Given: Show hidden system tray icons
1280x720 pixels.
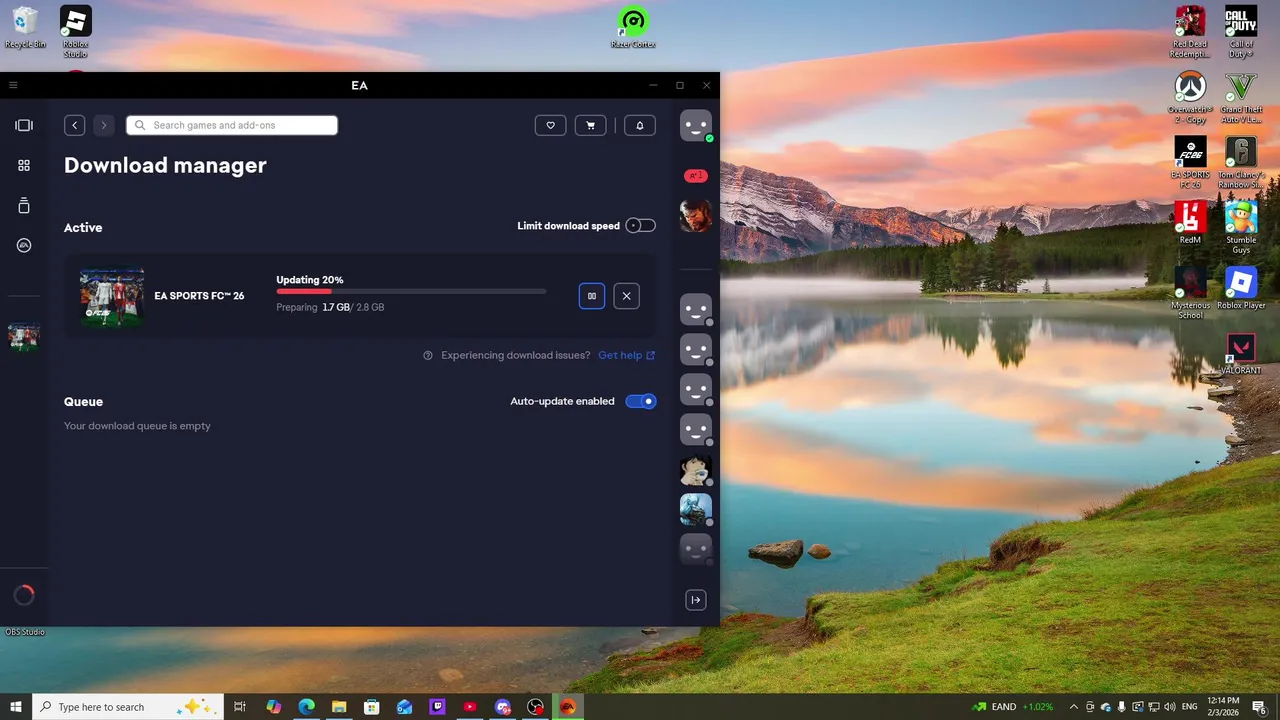Looking at the screenshot, I should point(1074,707).
